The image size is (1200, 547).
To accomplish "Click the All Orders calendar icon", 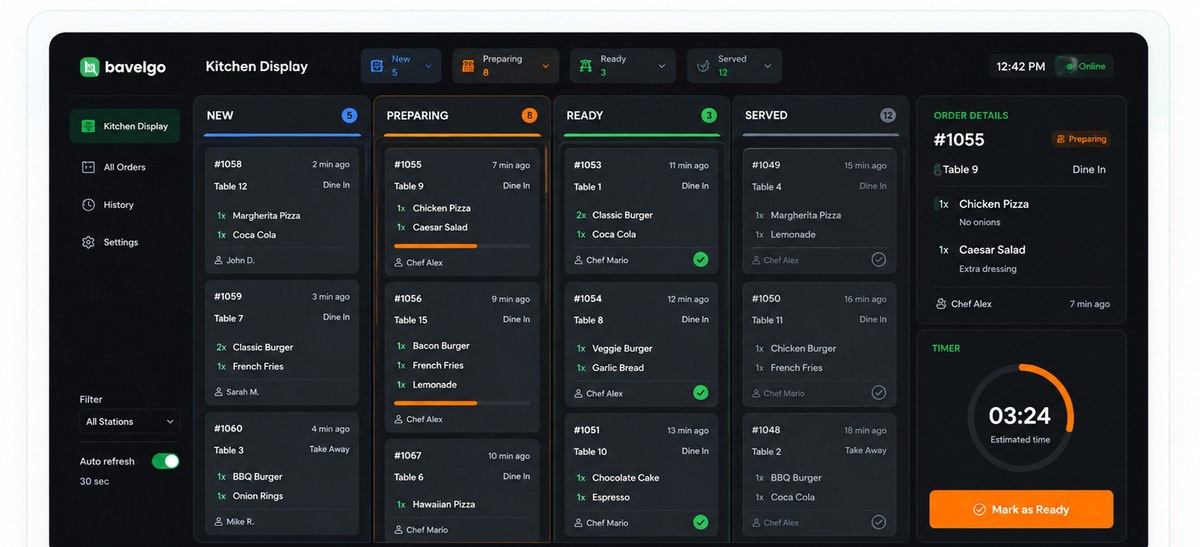I will click(x=88, y=167).
